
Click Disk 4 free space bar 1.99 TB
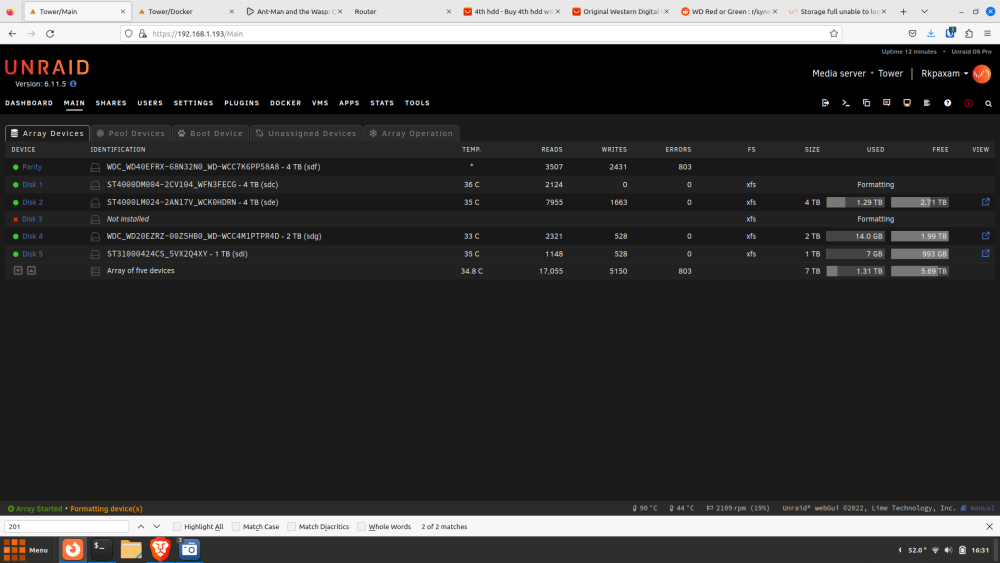[920, 236]
